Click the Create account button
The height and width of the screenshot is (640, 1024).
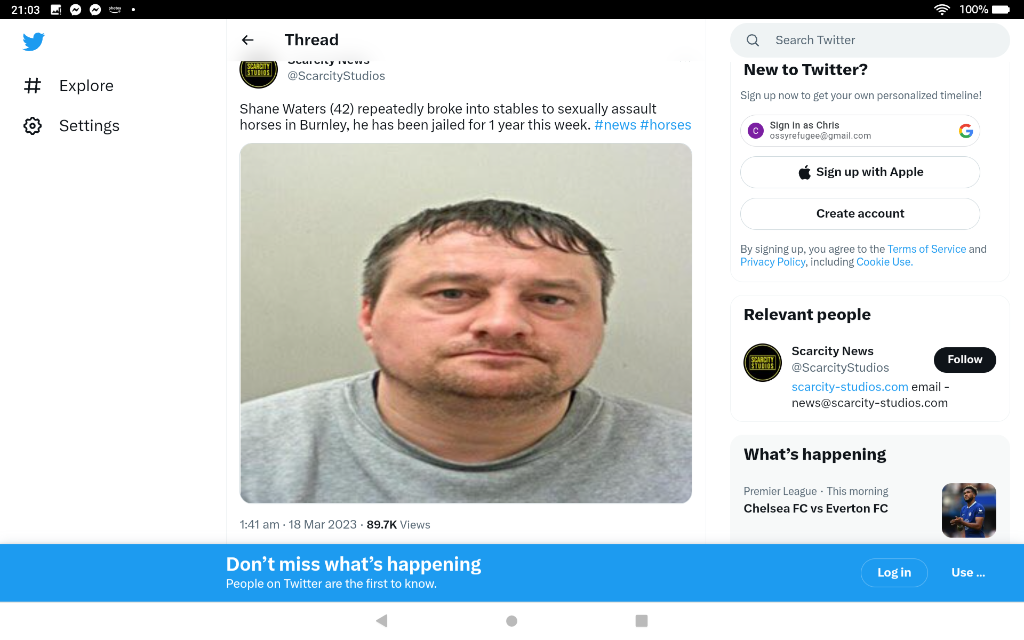(859, 214)
